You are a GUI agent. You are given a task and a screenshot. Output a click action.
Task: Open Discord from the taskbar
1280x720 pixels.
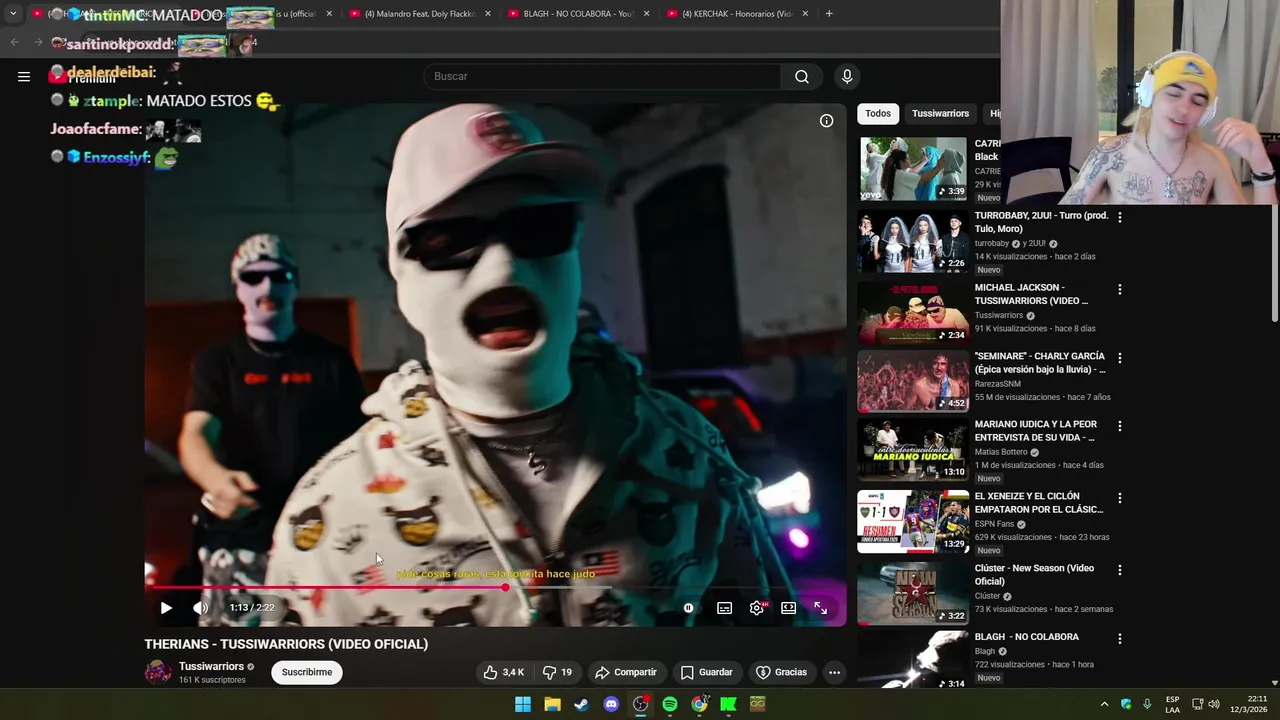611,704
